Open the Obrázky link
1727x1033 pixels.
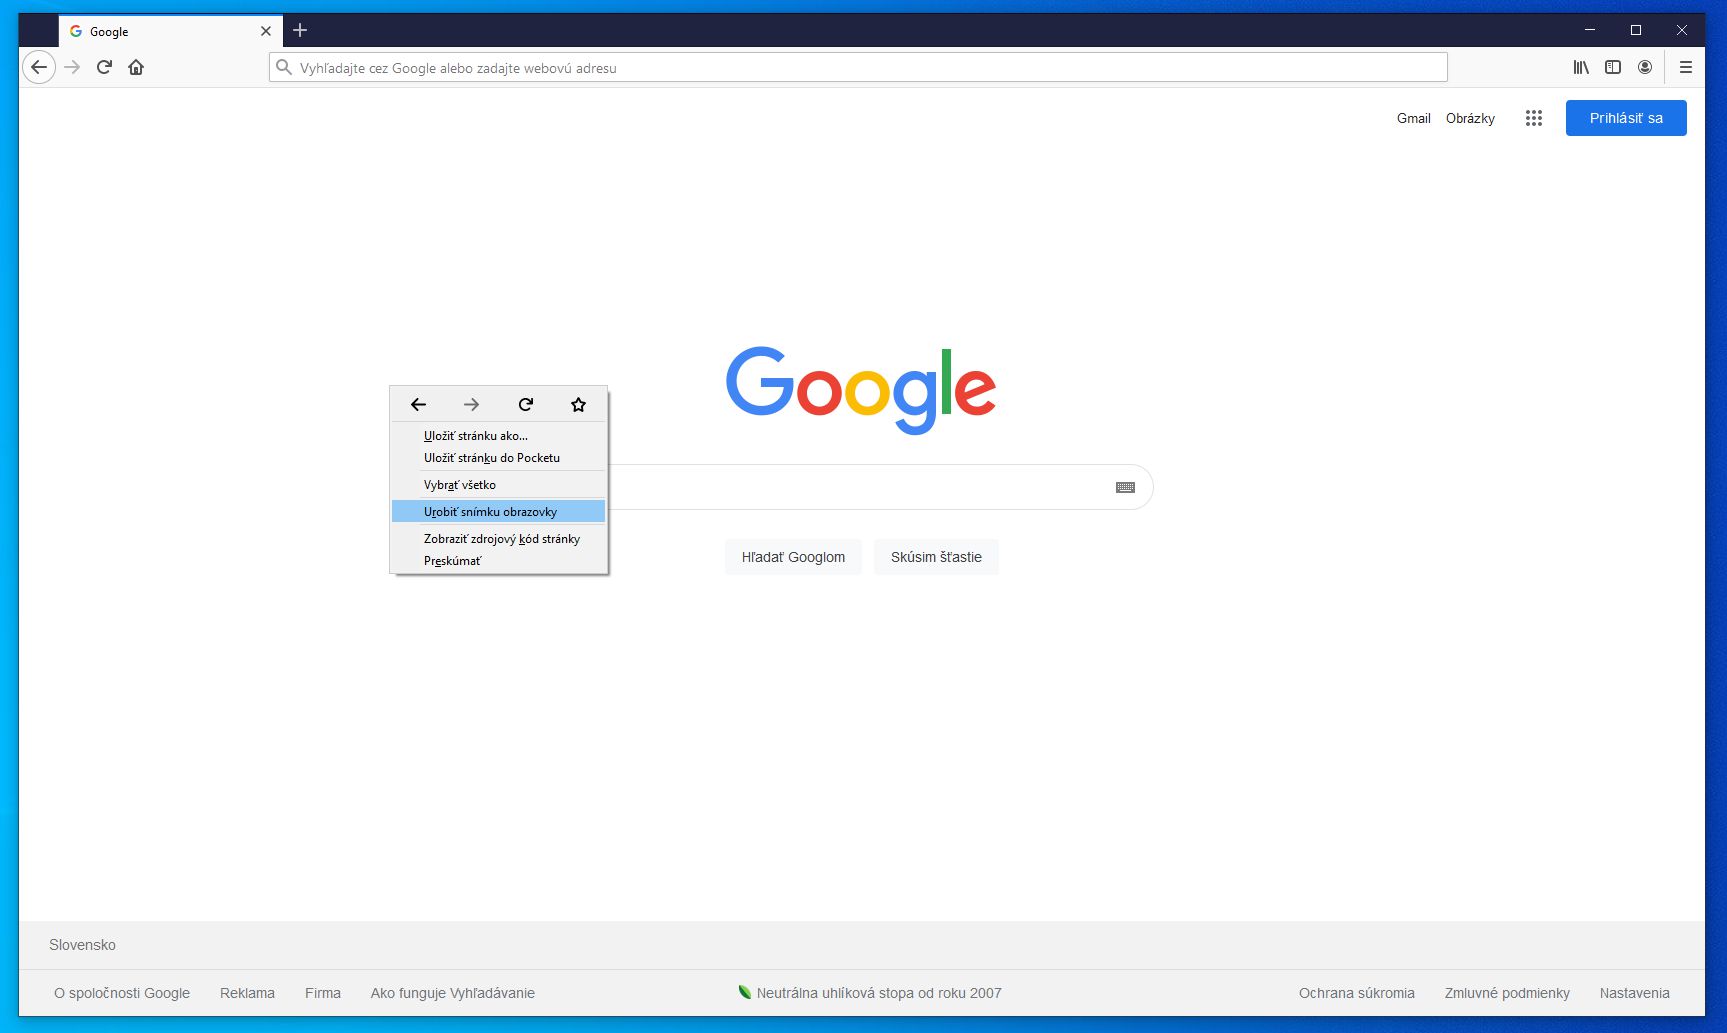[x=1470, y=118]
